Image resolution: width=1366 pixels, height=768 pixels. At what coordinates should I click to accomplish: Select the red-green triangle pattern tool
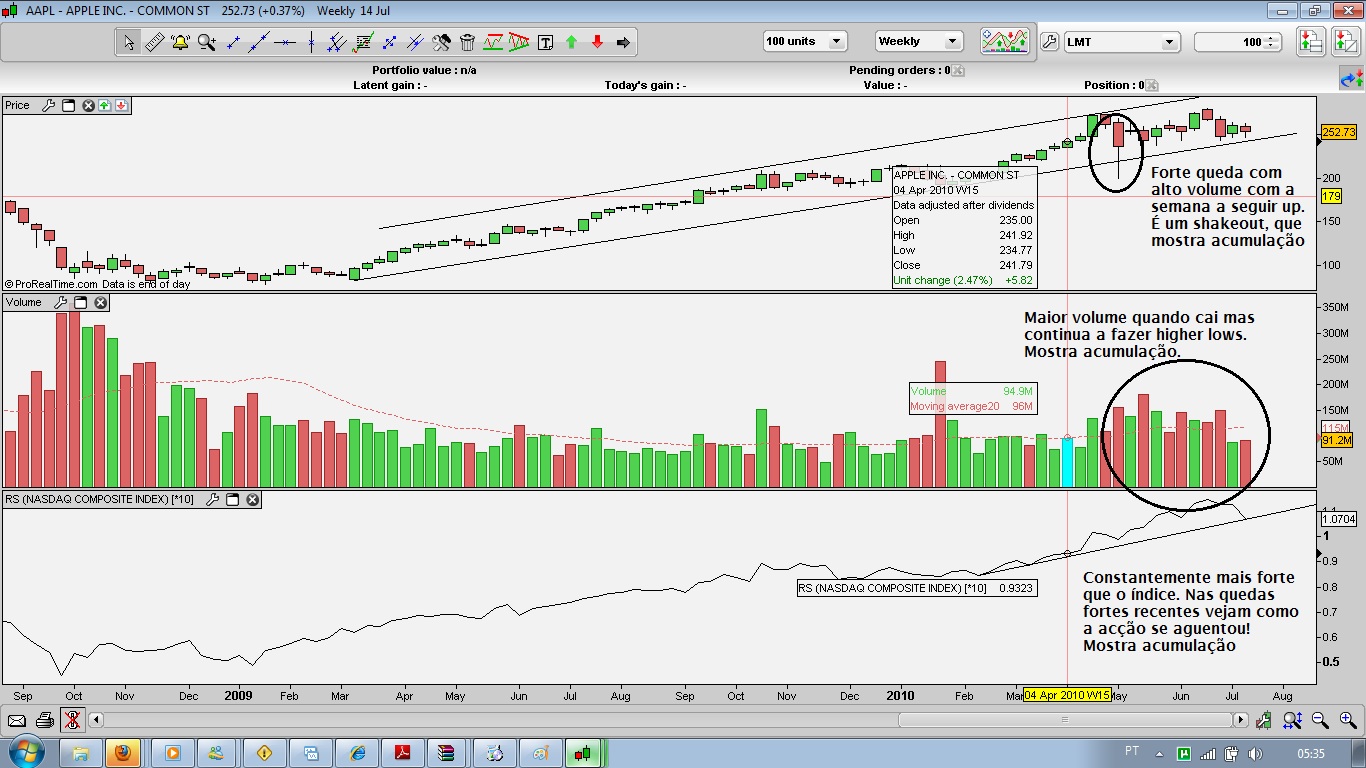click(x=519, y=42)
